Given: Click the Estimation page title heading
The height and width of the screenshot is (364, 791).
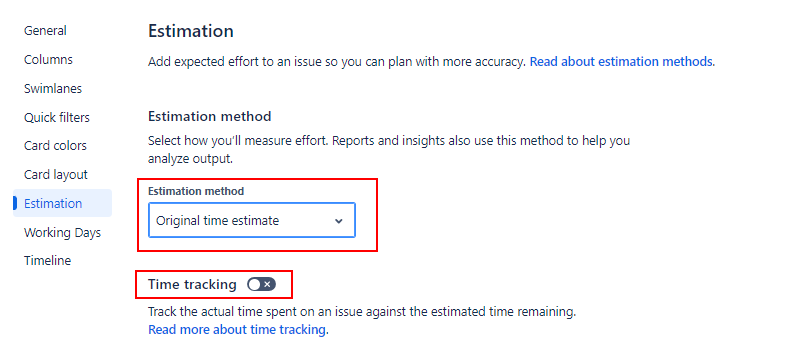Looking at the screenshot, I should pos(191,31).
